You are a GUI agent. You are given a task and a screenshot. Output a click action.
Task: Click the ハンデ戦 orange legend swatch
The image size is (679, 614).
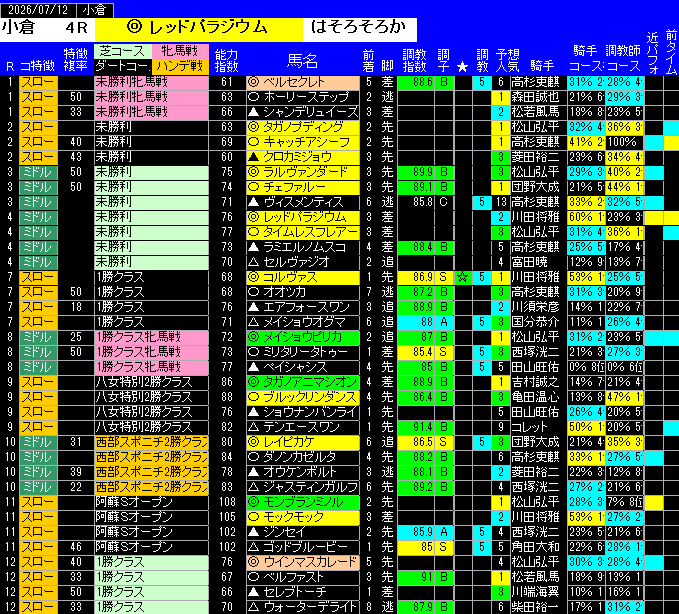pyautogui.click(x=180, y=66)
